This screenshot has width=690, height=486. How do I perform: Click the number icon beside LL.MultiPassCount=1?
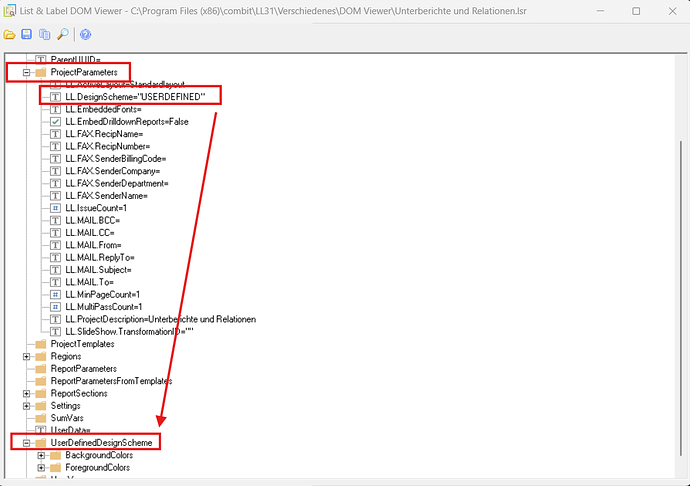[x=55, y=306]
